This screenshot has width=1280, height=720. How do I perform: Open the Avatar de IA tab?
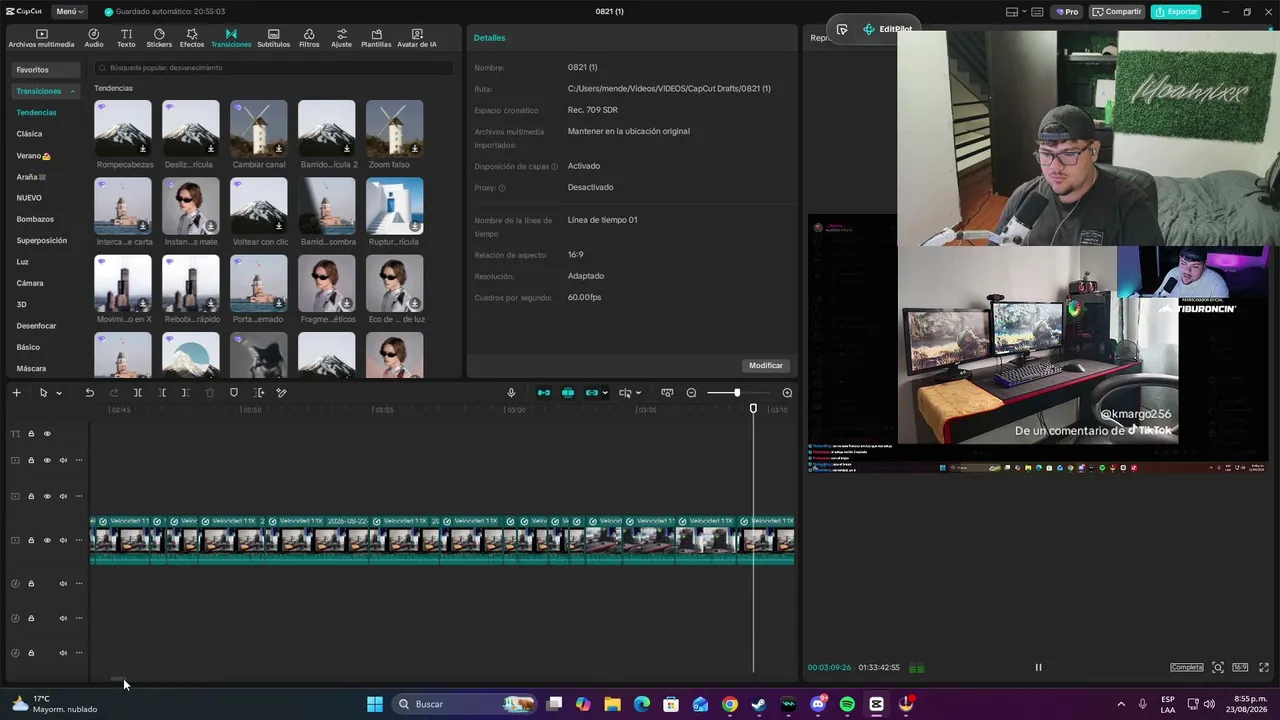pos(417,38)
